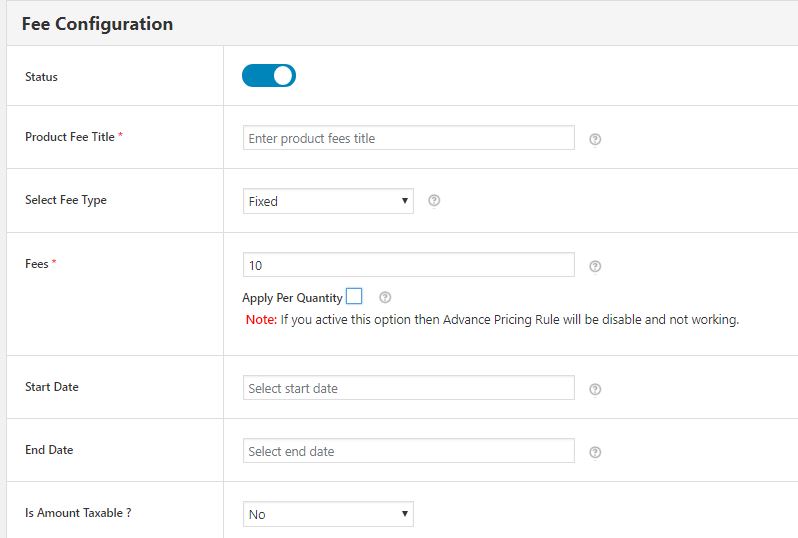Click the Fees label
798x538 pixels.
[x=37, y=264]
